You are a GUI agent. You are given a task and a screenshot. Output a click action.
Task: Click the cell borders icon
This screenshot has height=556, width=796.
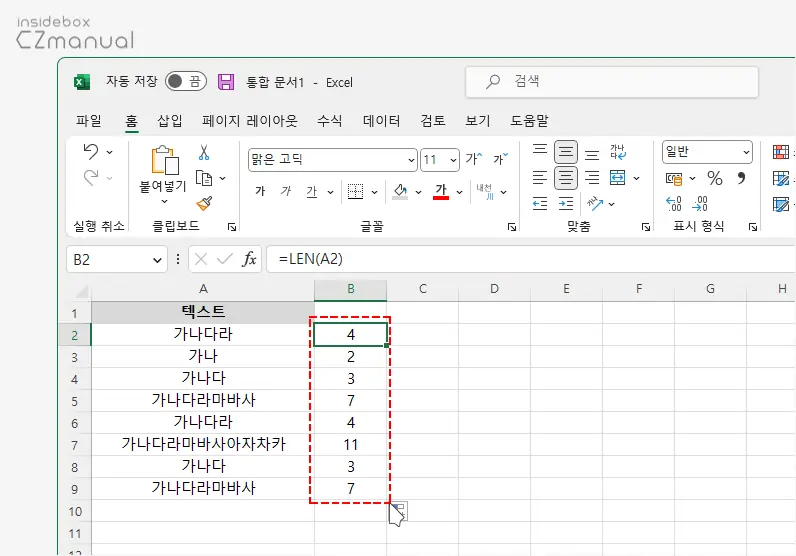[355, 191]
